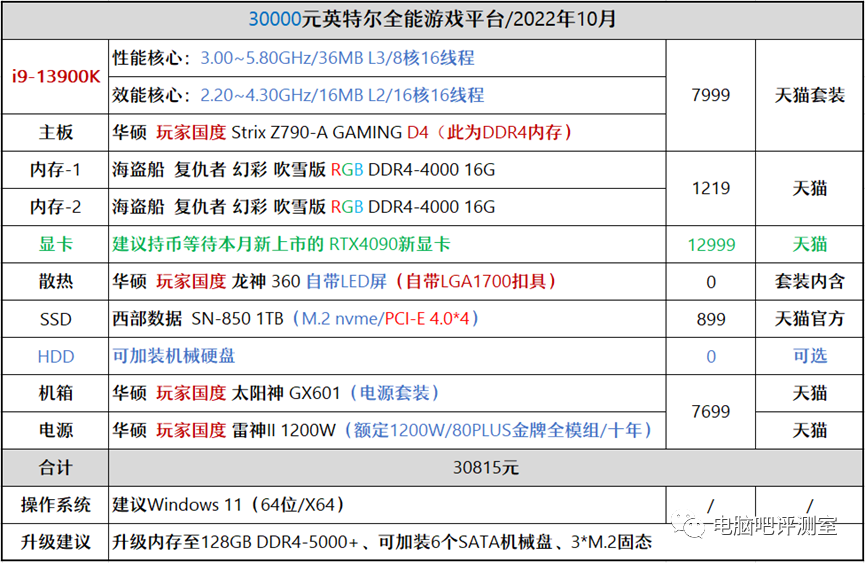Viewport: 865px width, 563px height.
Task: Select the 升级建议 label cell
Action: point(55,543)
